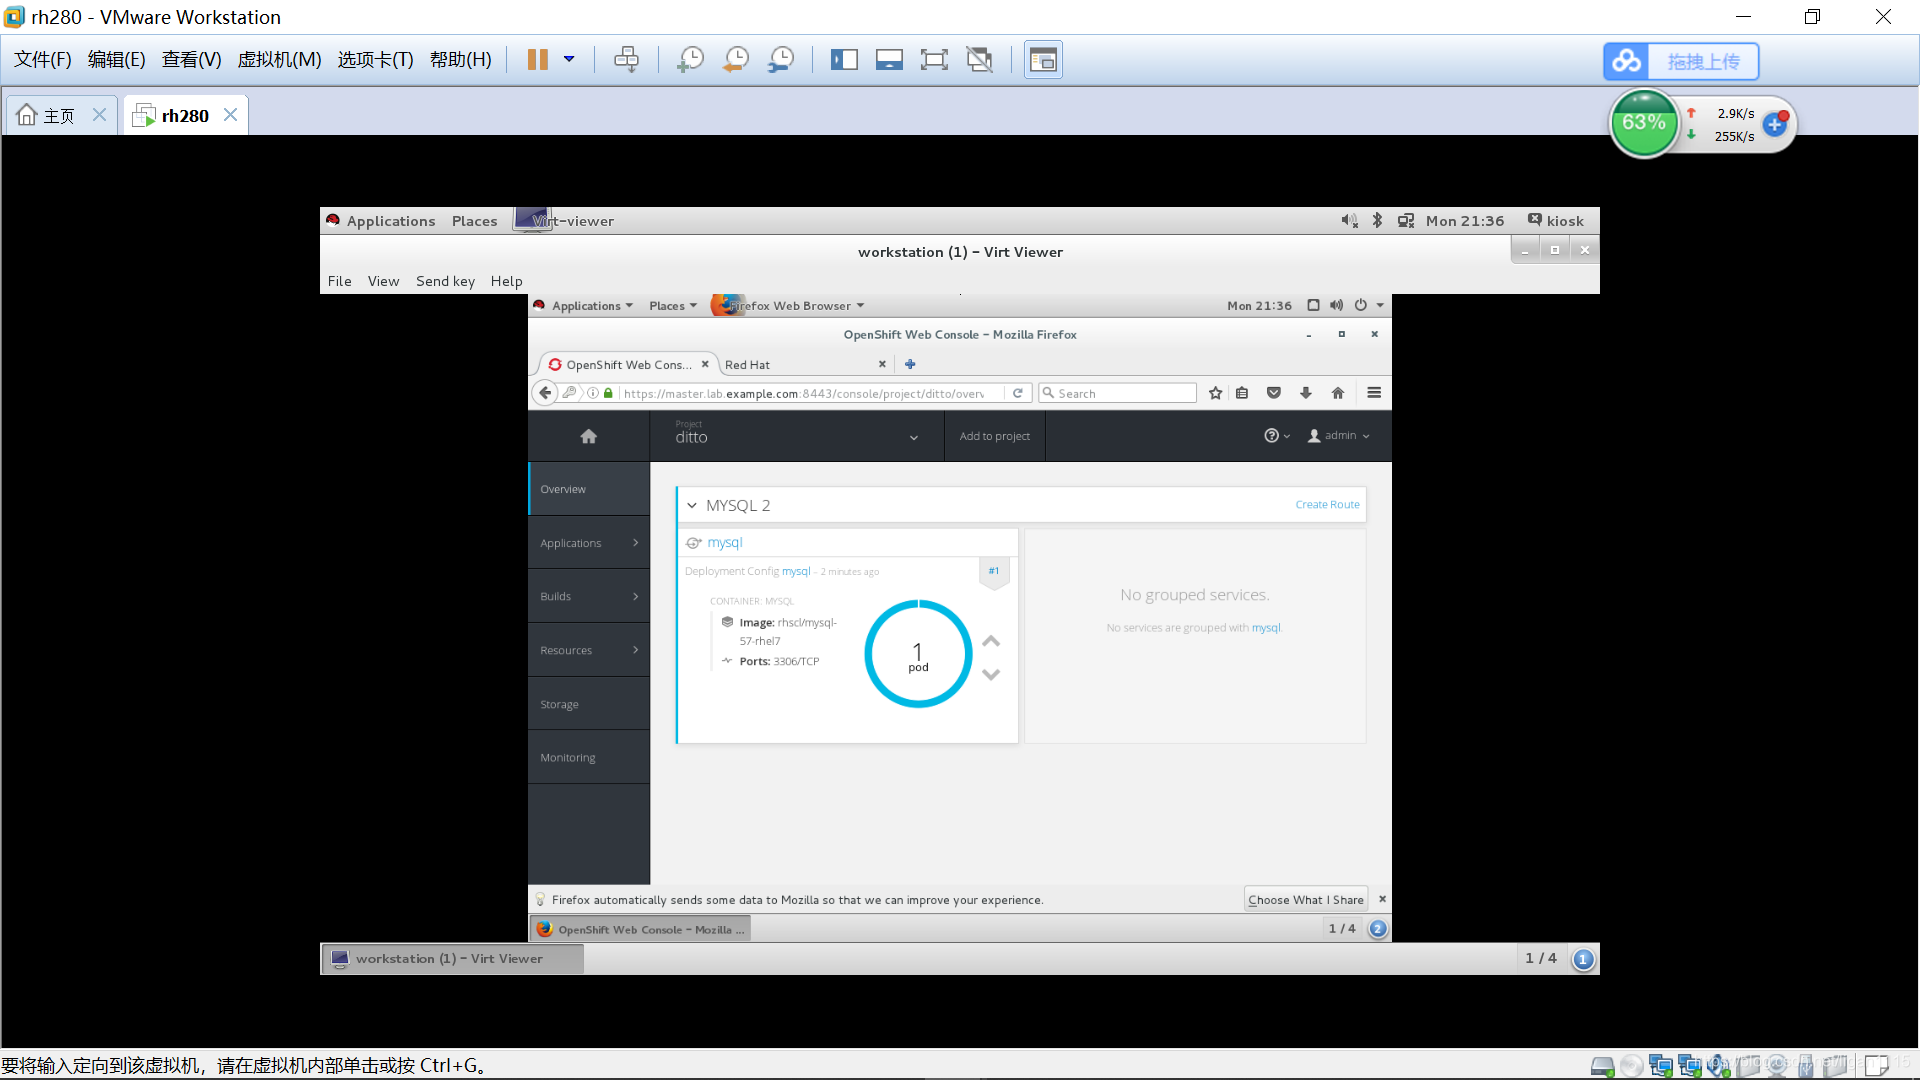Expand Resources in the sidebar
Image resolution: width=1920 pixels, height=1080 pixels.
589,650
